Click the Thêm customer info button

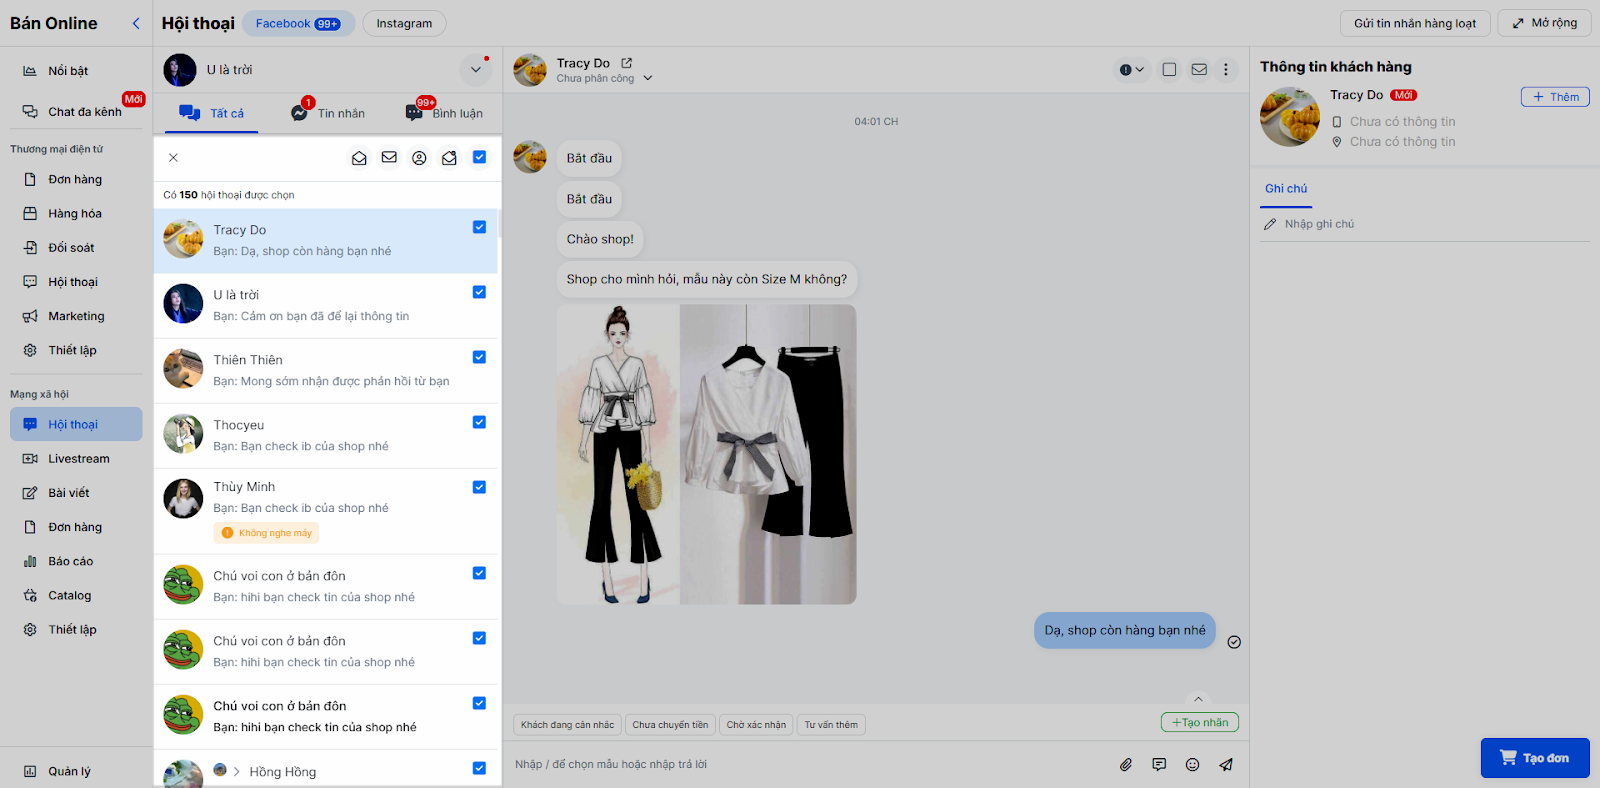1555,97
